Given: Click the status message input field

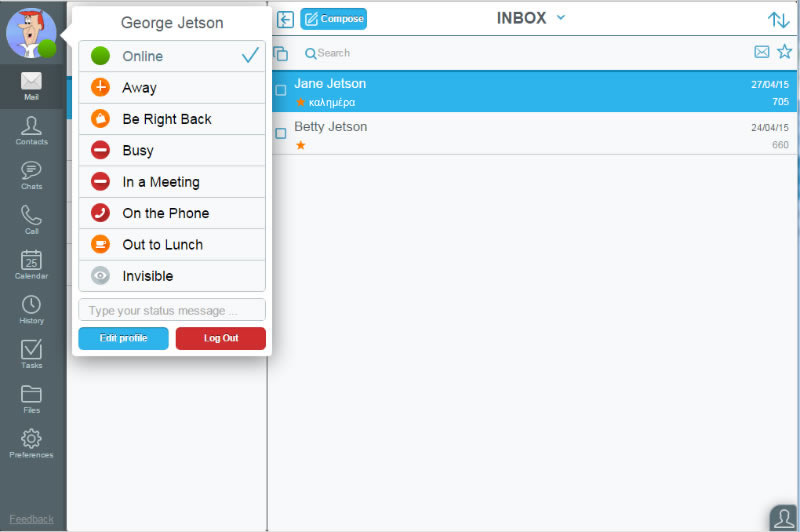Looking at the screenshot, I should point(172,310).
